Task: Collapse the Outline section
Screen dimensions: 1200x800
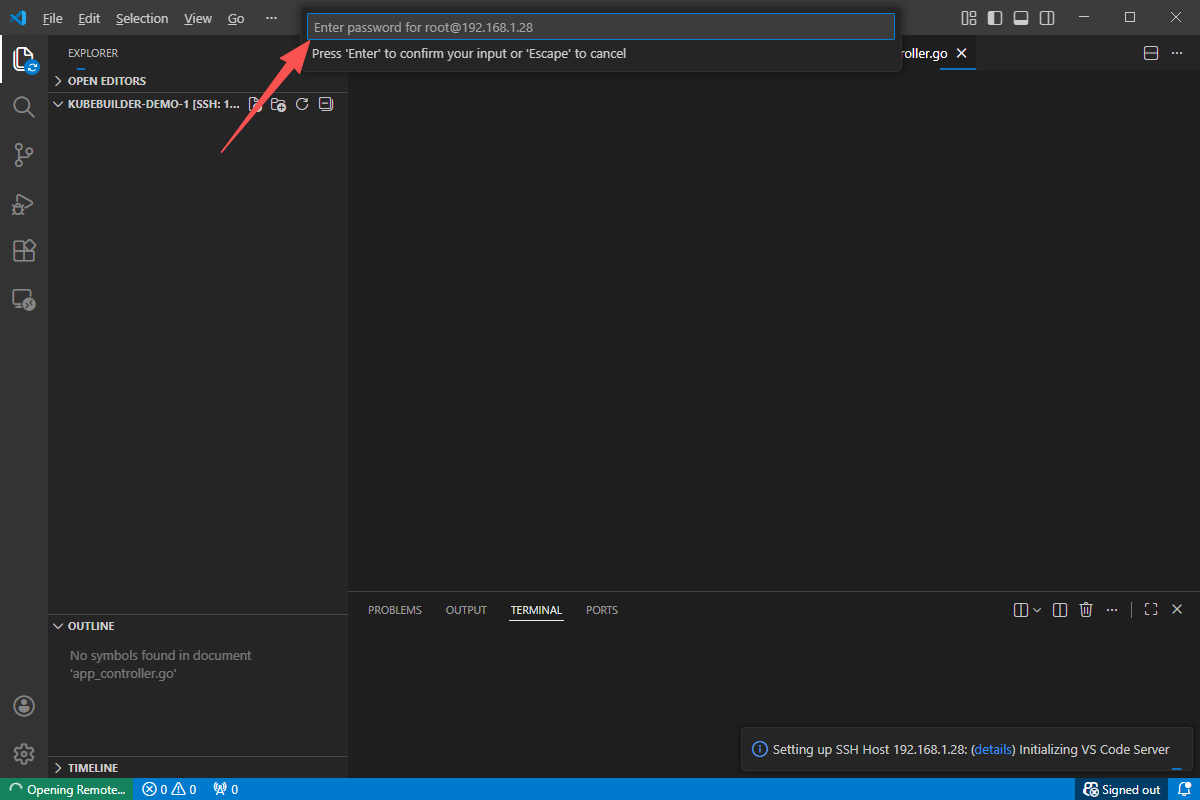Action: click(x=90, y=626)
